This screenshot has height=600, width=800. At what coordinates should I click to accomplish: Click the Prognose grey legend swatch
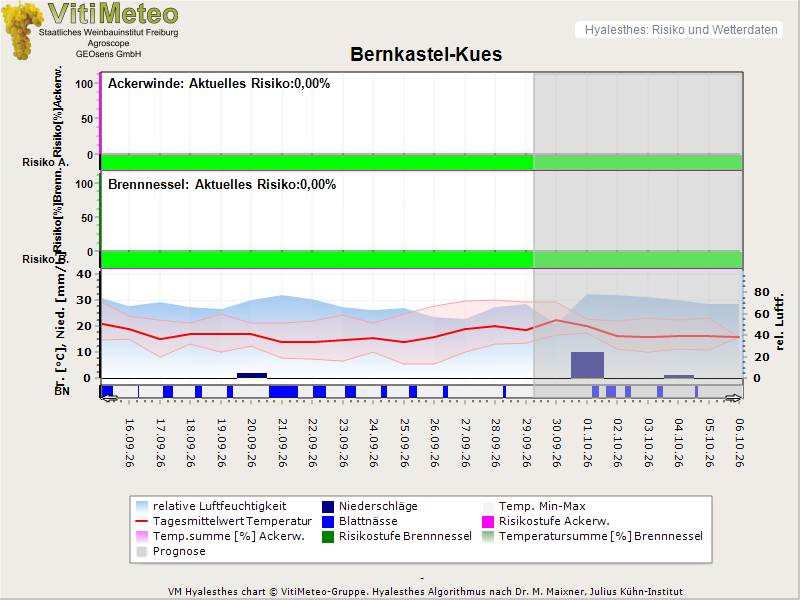(142, 552)
